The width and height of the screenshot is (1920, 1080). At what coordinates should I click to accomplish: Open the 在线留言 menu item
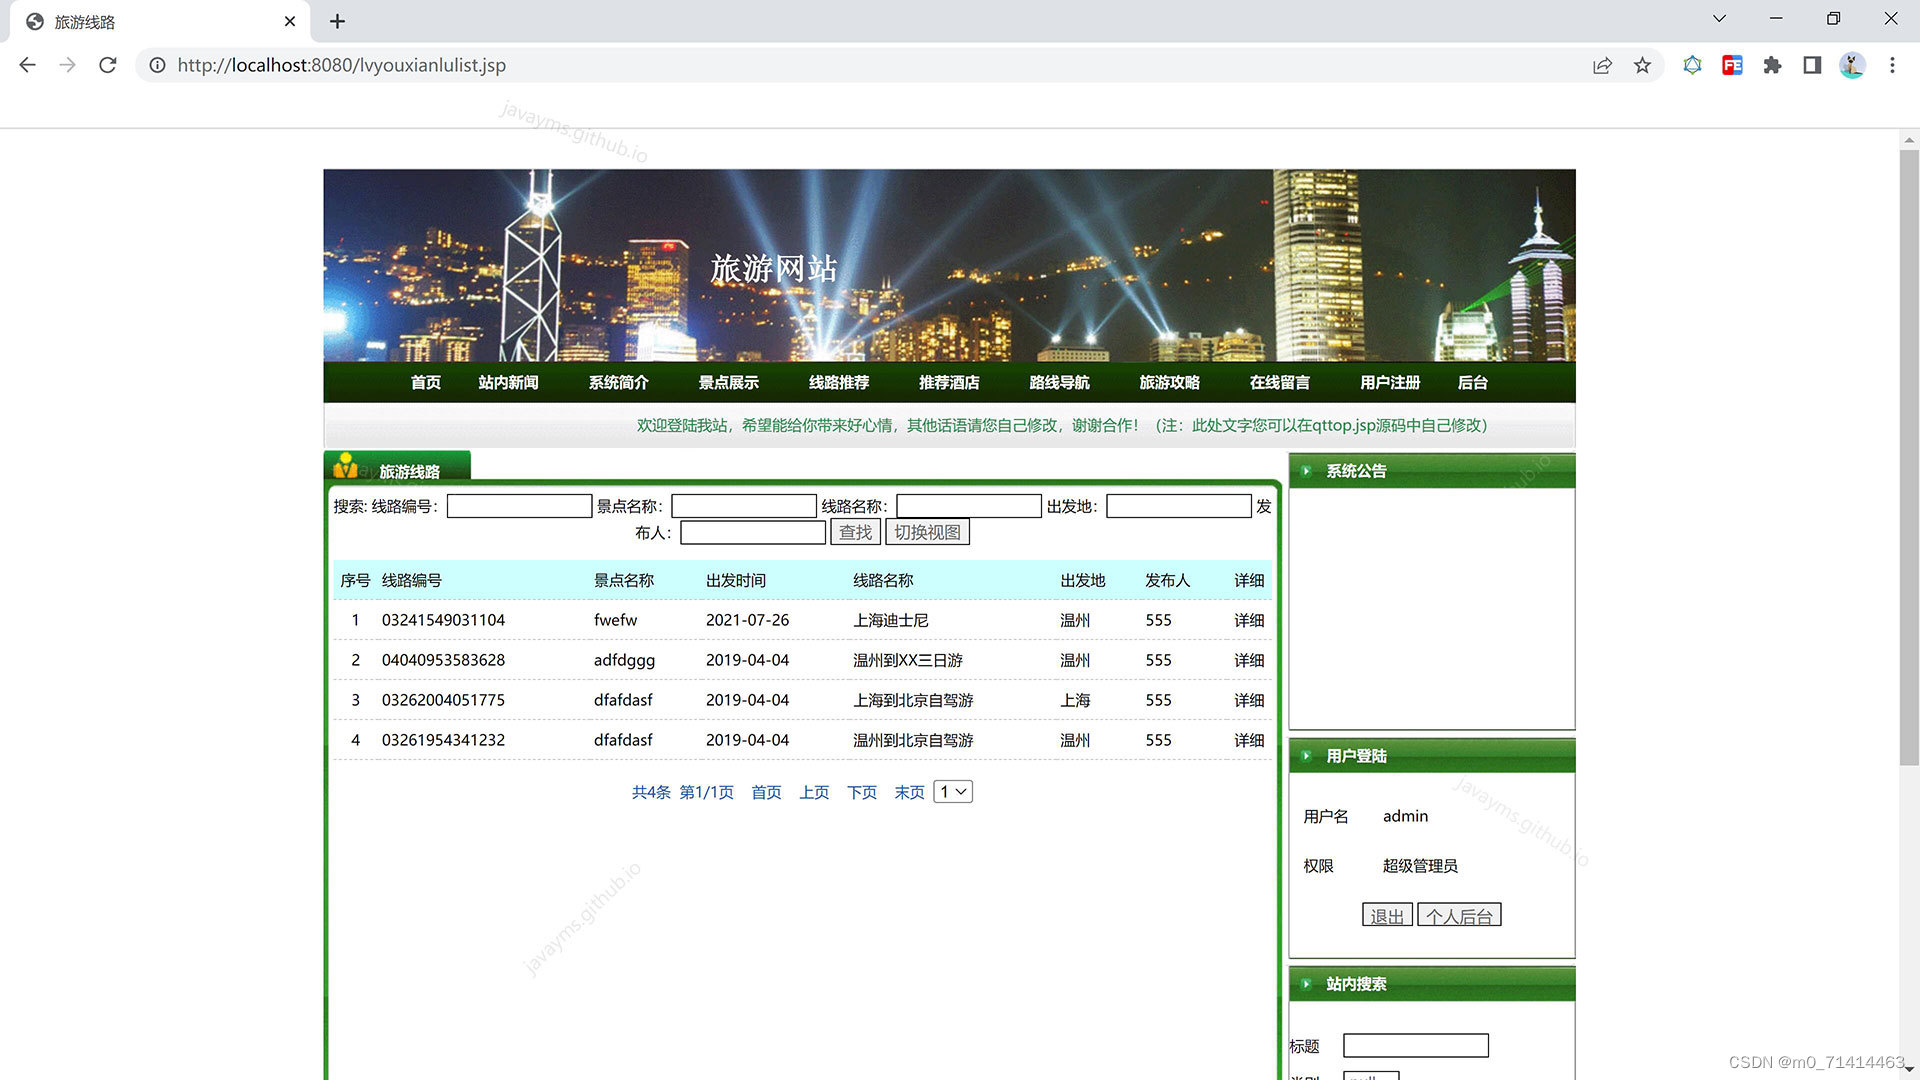pos(1279,383)
